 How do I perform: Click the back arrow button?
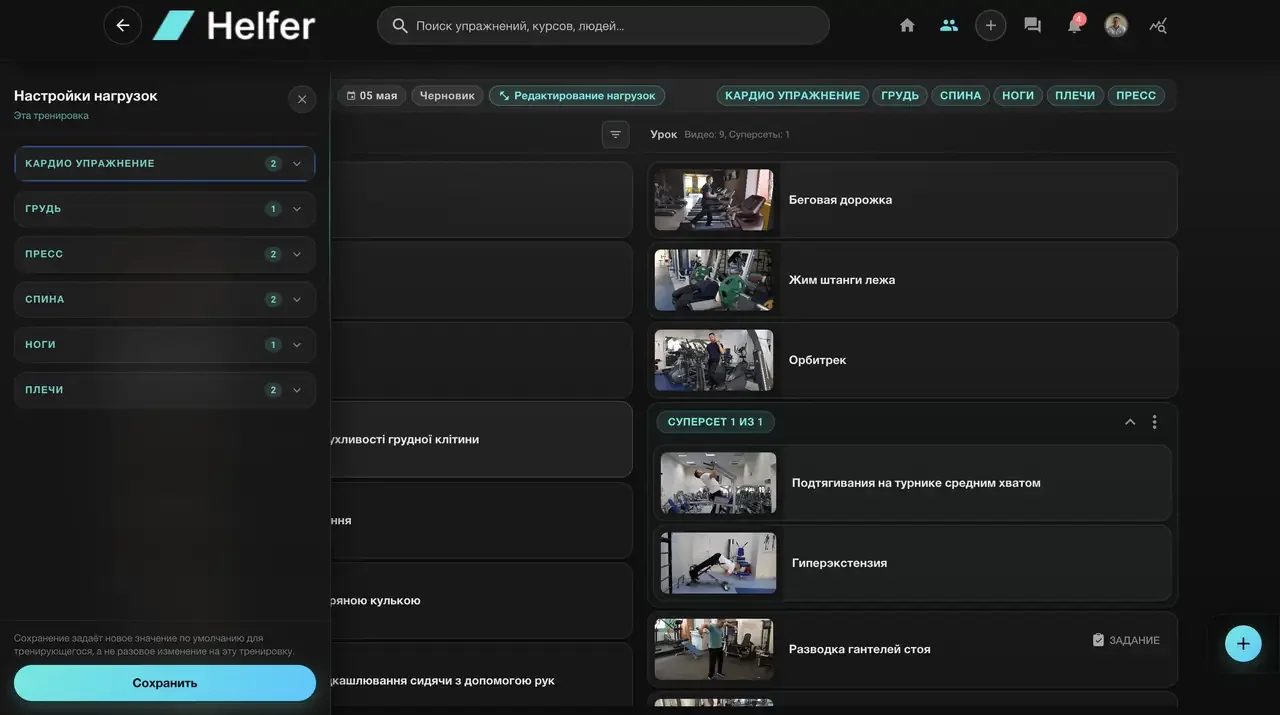pyautogui.click(x=122, y=26)
